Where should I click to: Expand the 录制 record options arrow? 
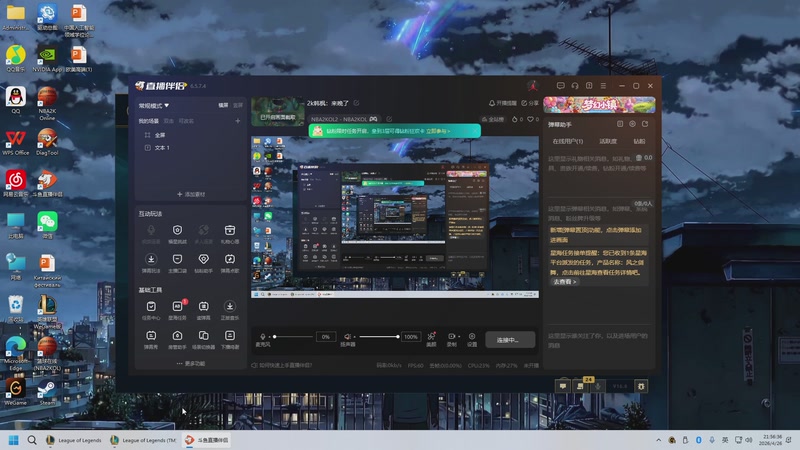459,337
